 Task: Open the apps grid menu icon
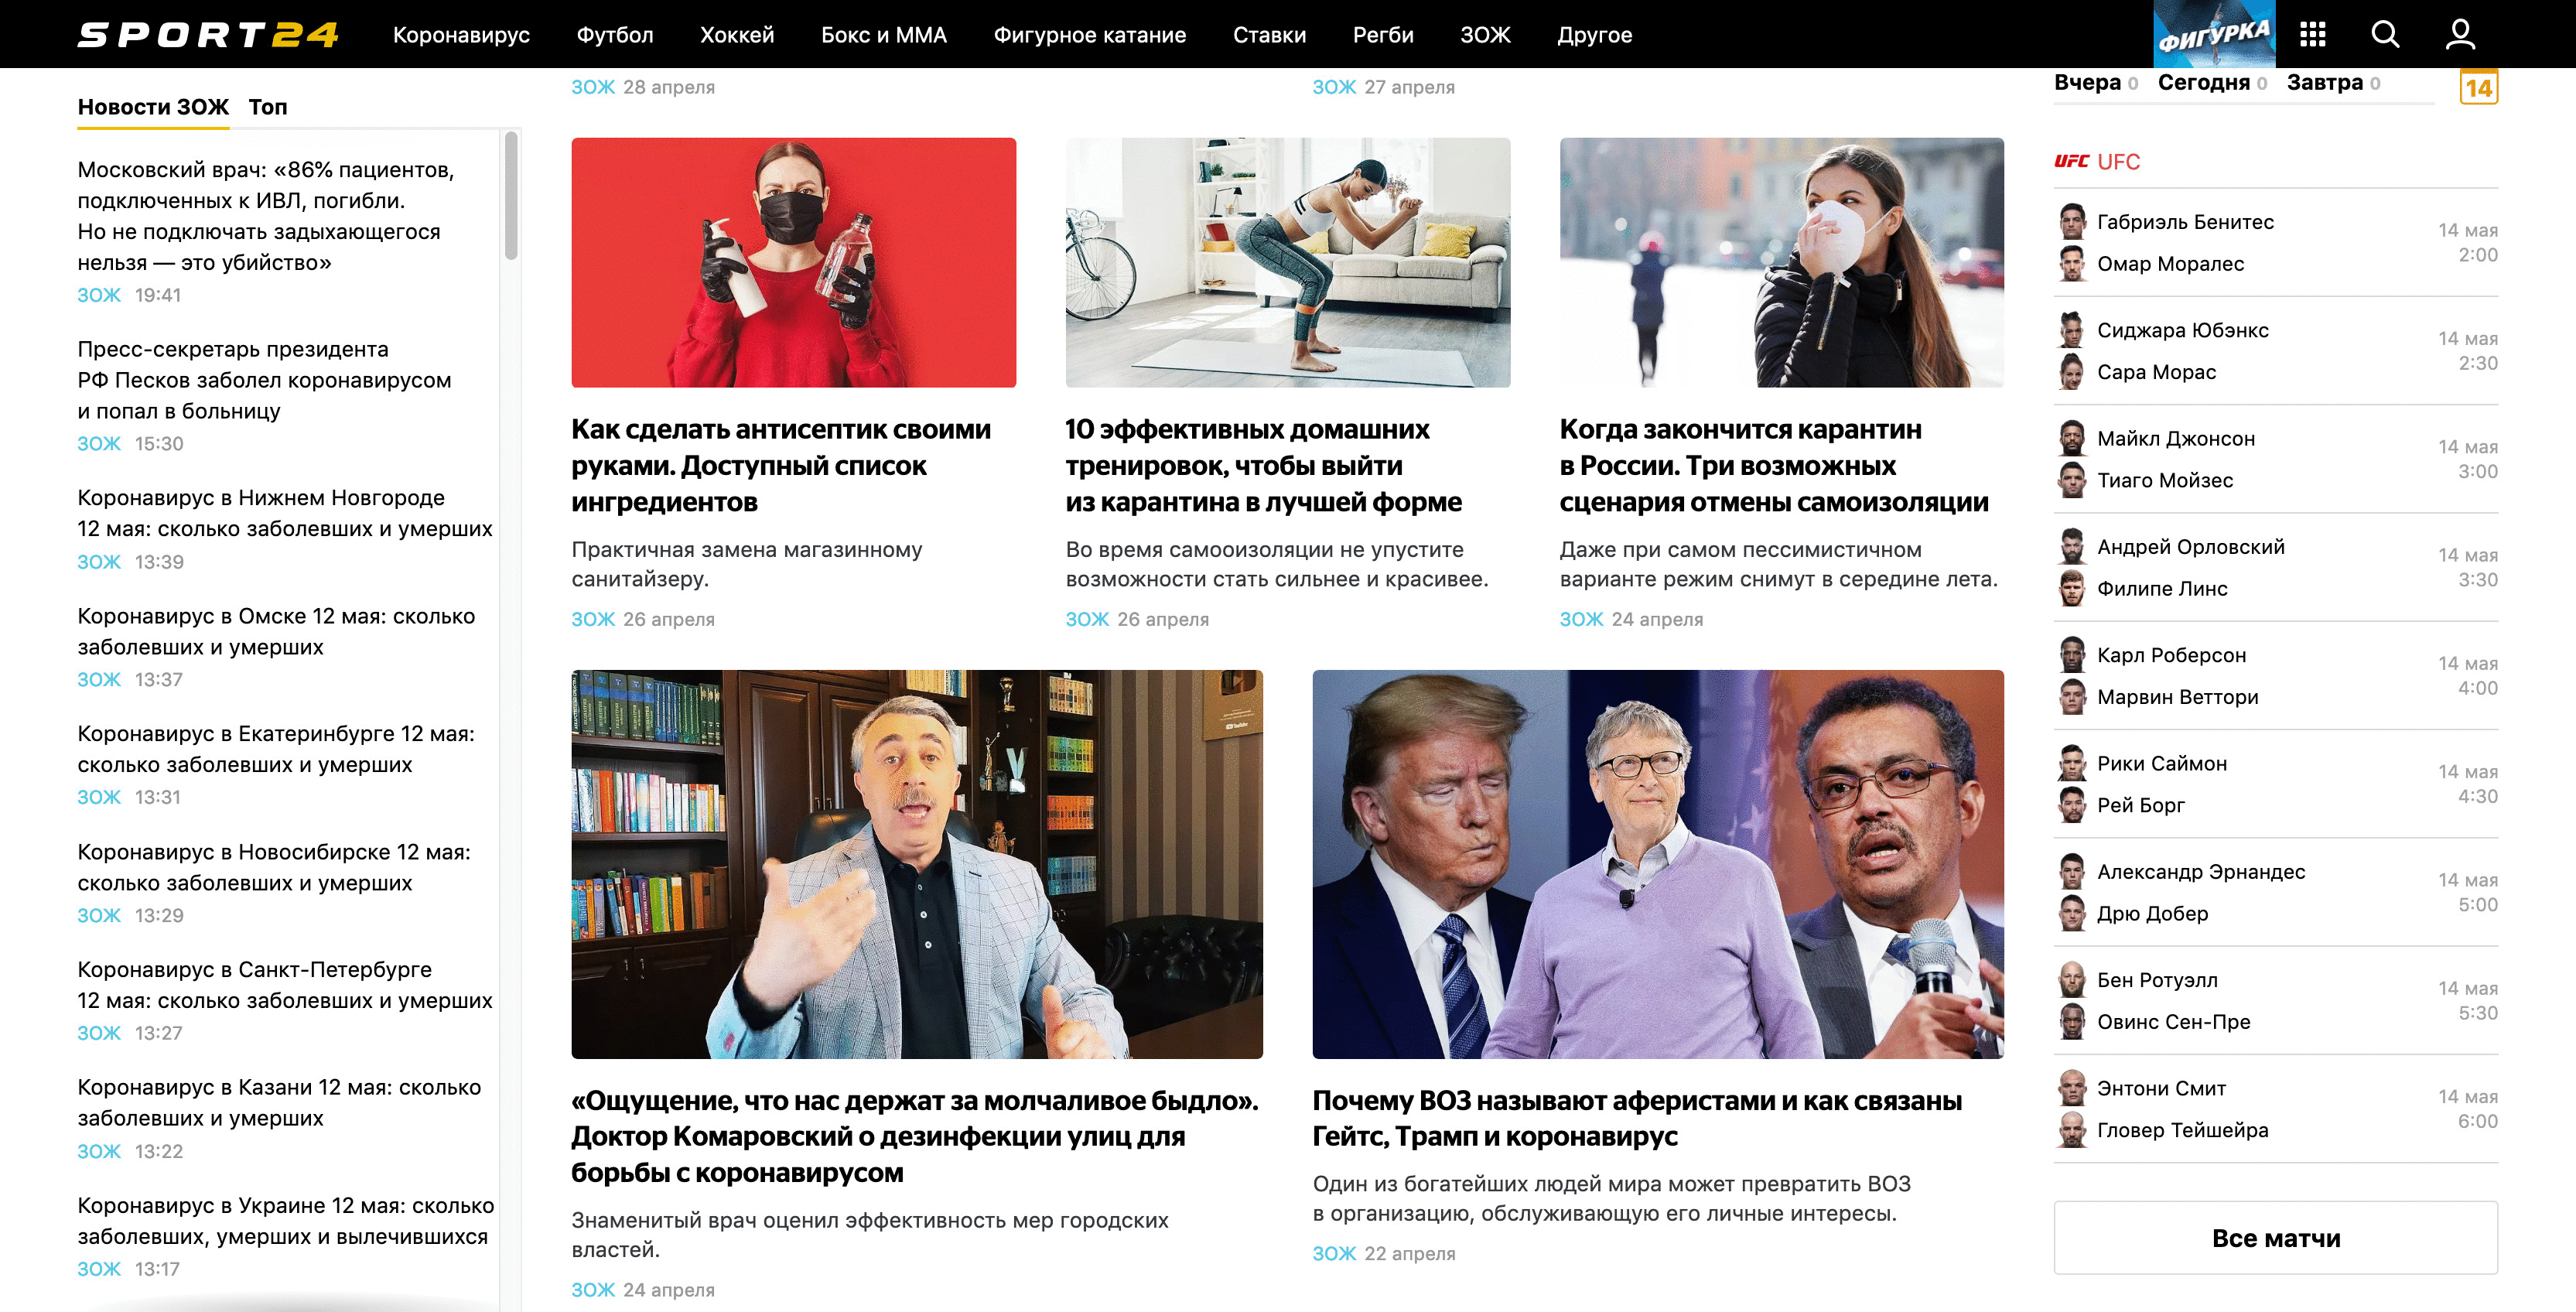coord(2312,34)
